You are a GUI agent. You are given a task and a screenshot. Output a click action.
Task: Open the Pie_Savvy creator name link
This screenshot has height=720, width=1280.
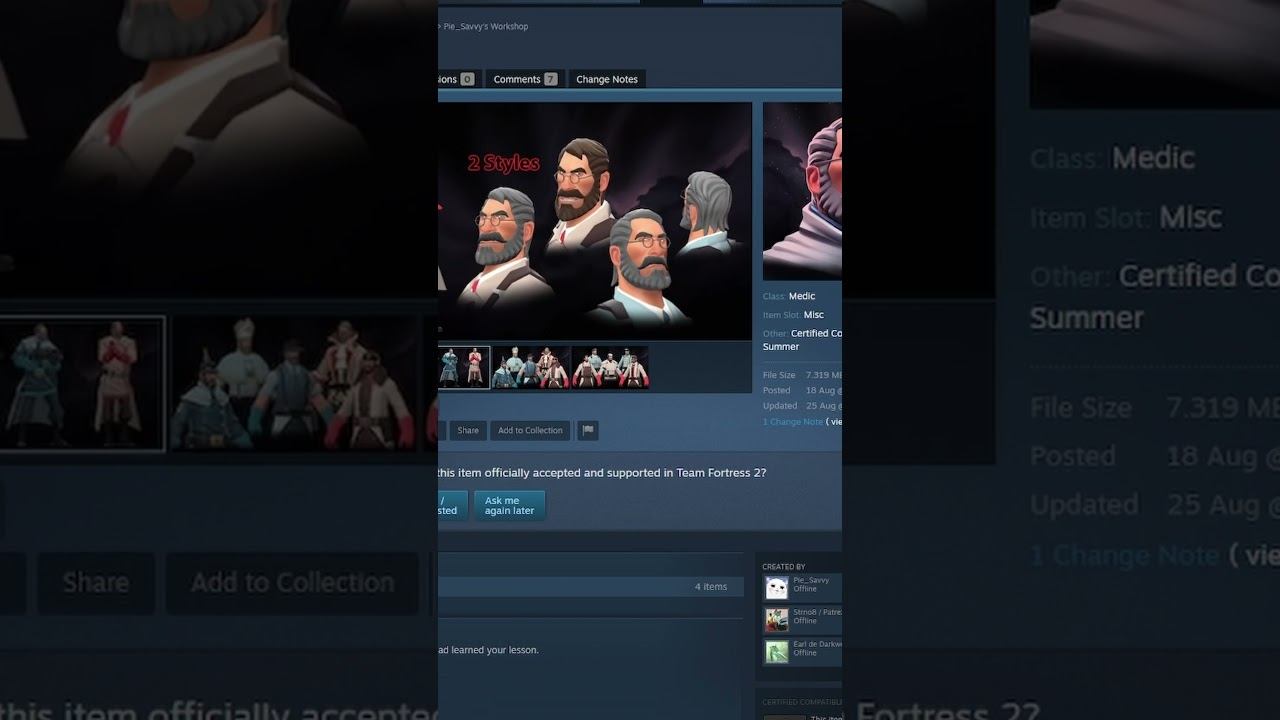[x=811, y=580]
